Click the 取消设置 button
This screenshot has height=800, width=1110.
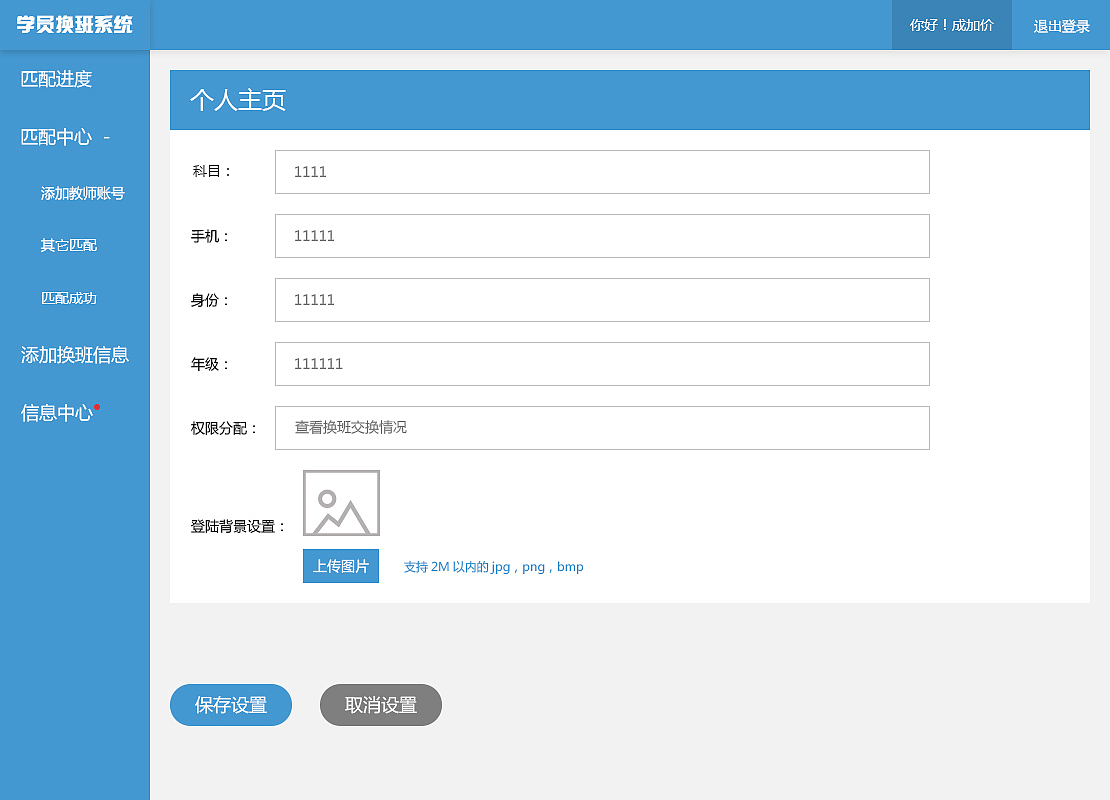381,705
